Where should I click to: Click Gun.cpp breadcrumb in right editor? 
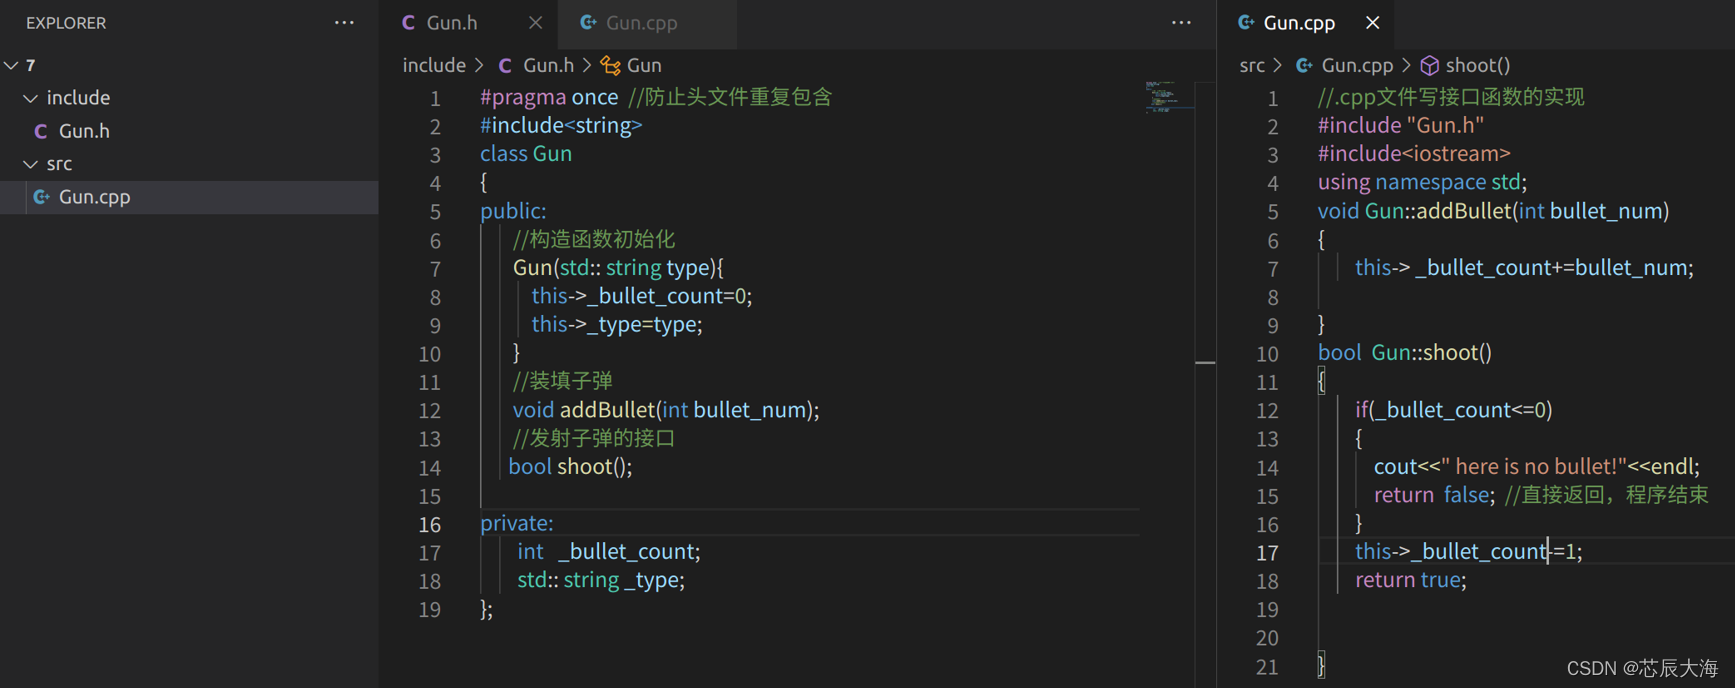pos(1357,65)
